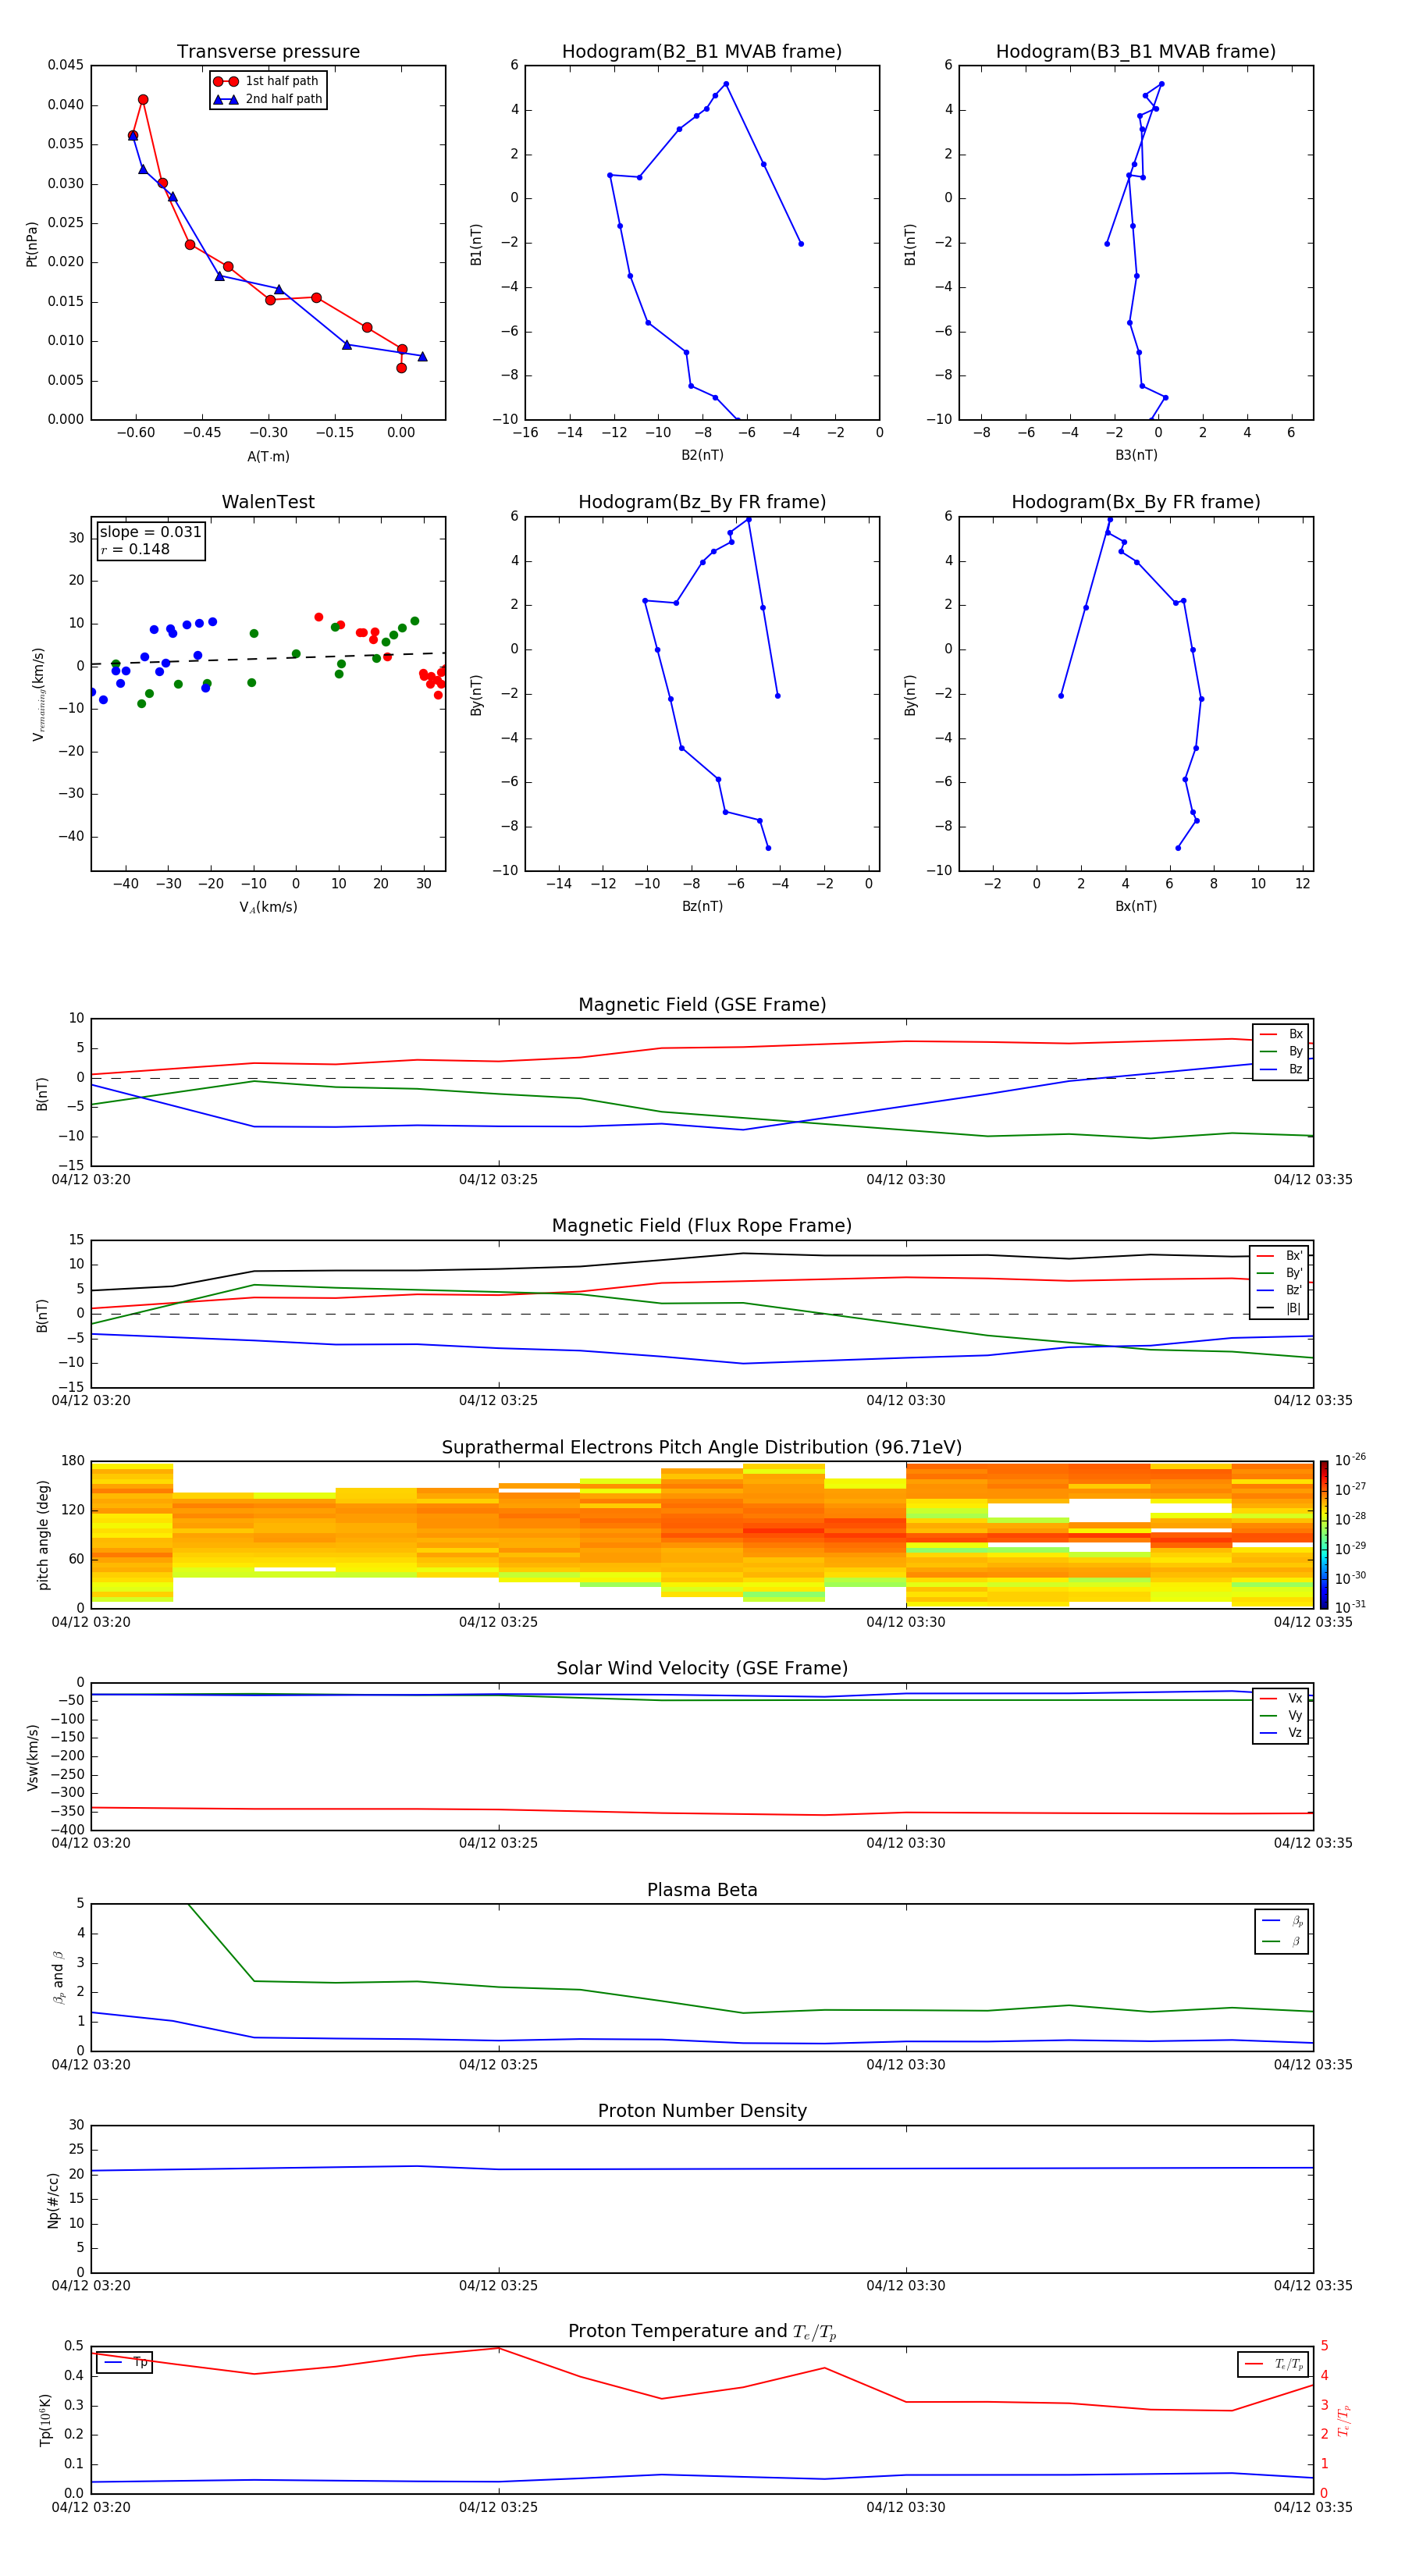1405x2576 pixels.
Task: Click the dashed fit line in WalenTest plot
Action: [x=268, y=659]
